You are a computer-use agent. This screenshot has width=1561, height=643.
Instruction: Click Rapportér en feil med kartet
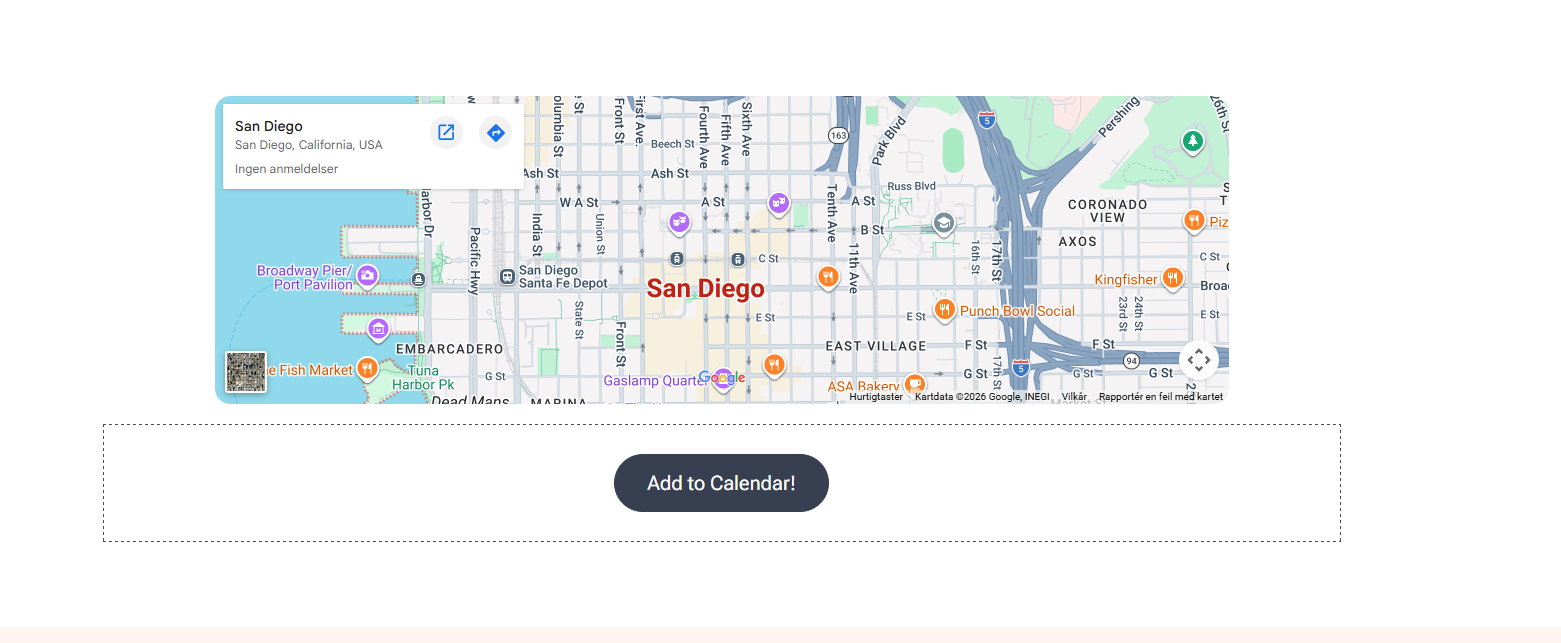click(1161, 397)
